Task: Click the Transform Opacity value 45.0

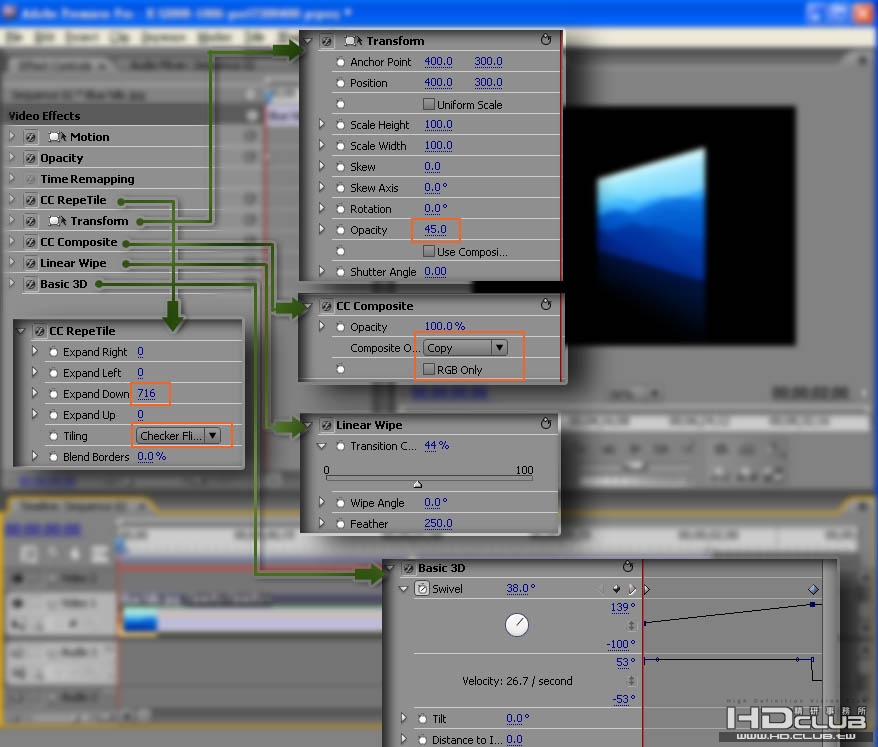Action: click(x=436, y=230)
